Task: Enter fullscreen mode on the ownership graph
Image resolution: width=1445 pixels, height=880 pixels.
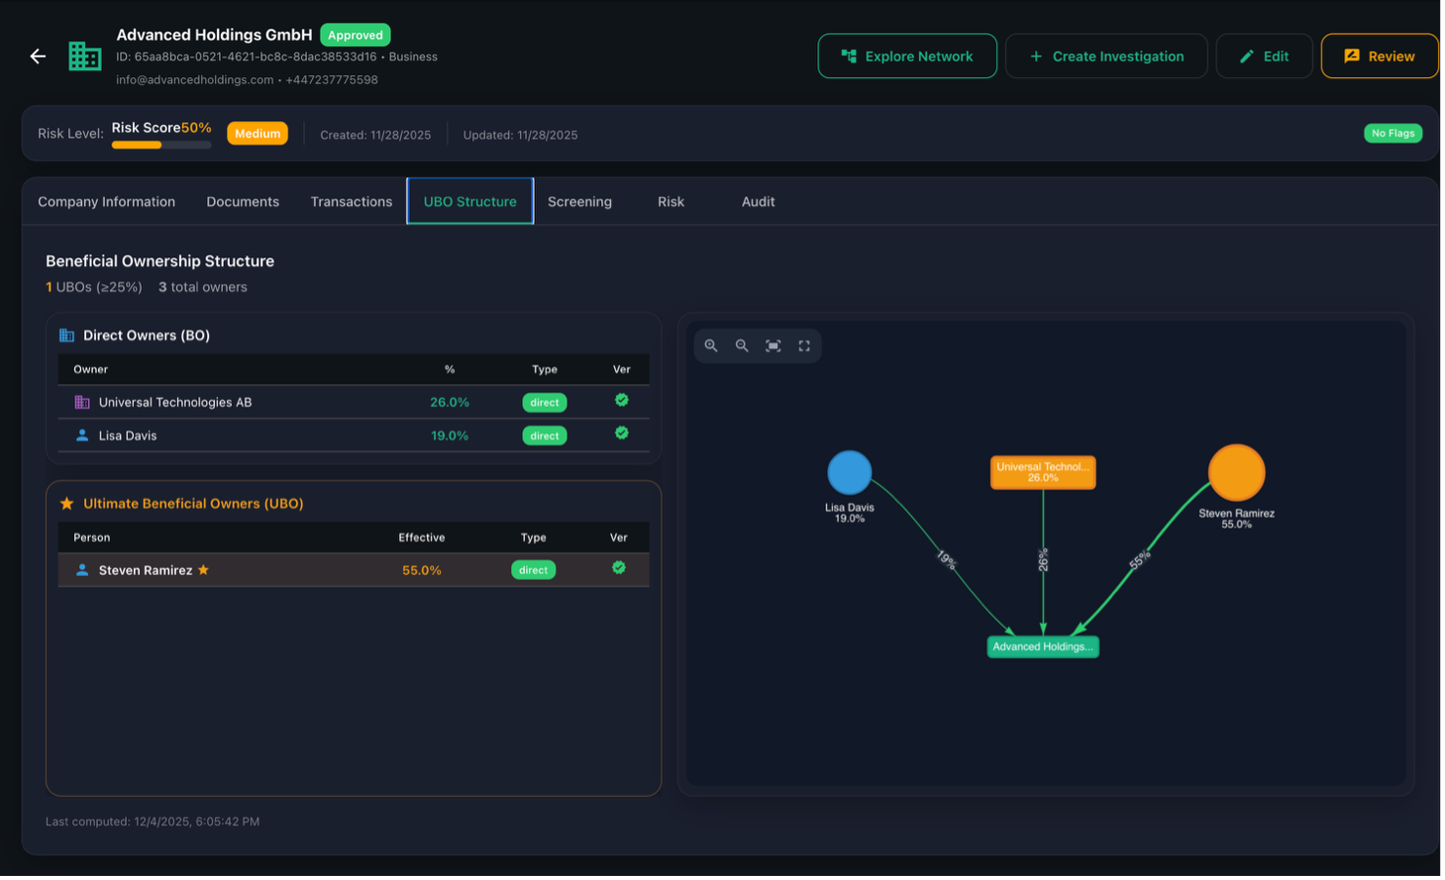Action: [804, 345]
